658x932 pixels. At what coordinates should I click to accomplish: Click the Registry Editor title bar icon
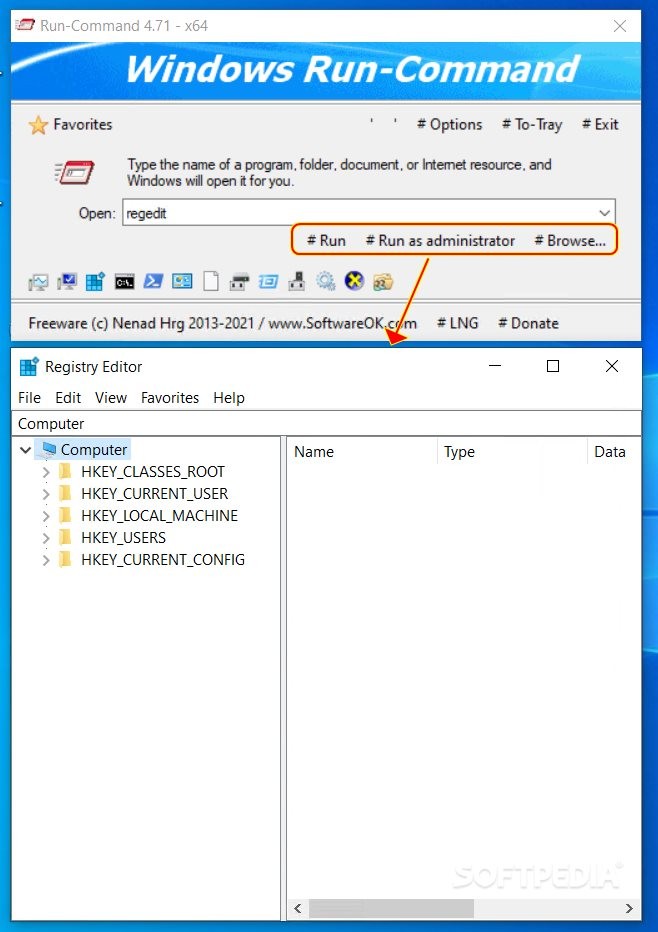(29, 367)
